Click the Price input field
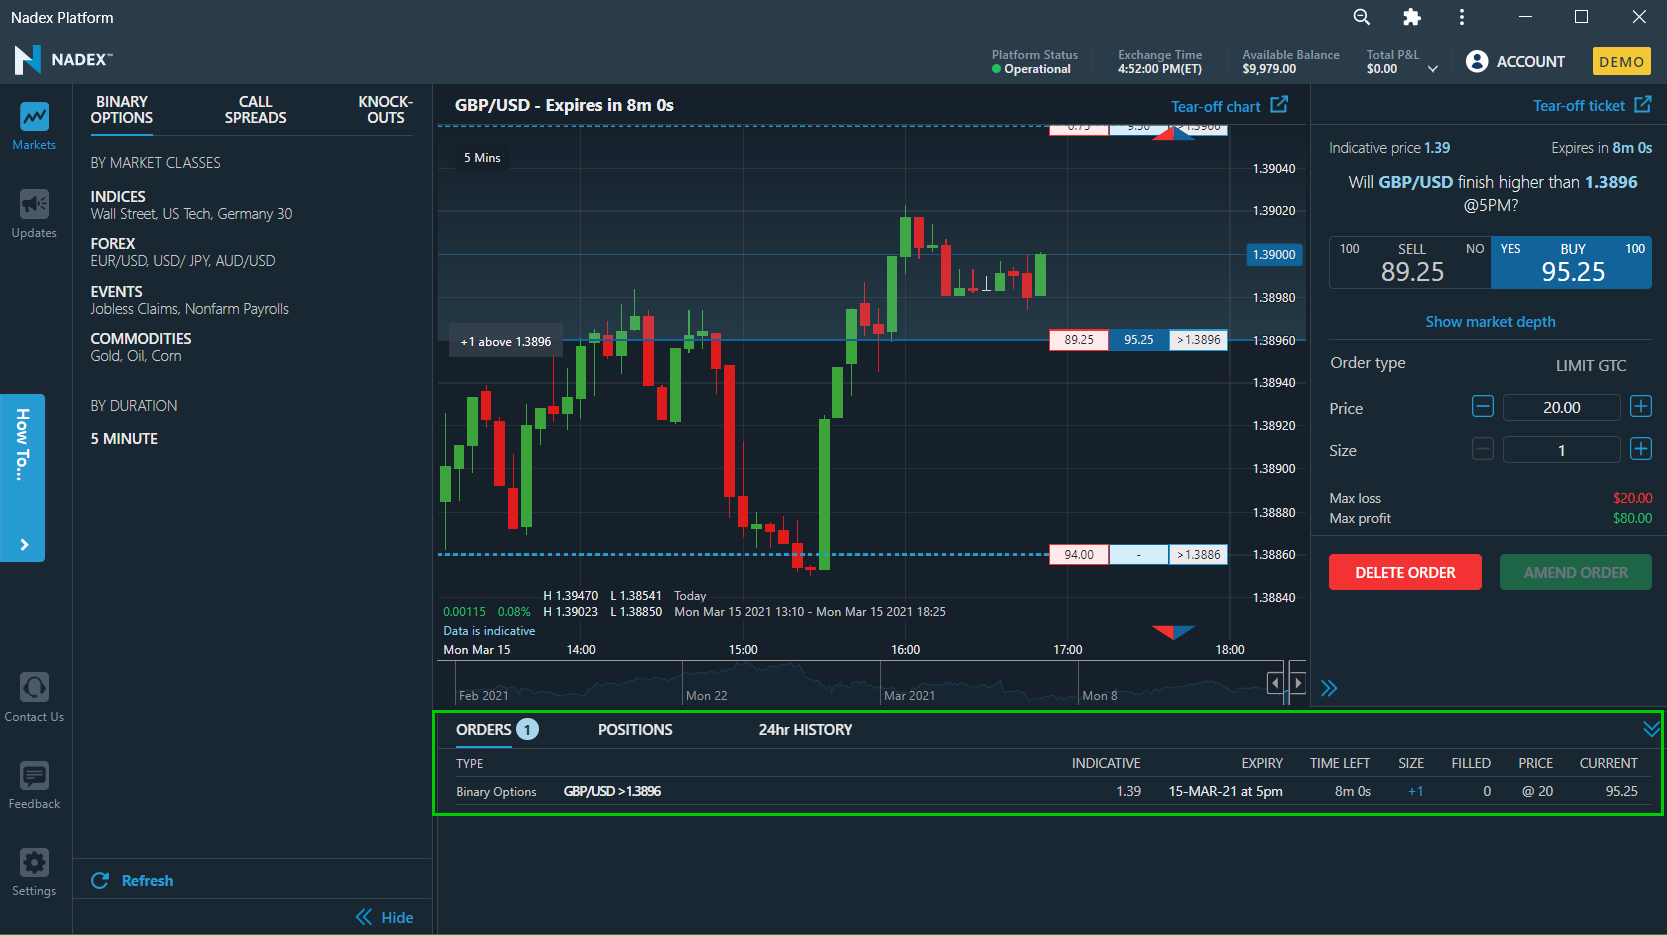The height and width of the screenshot is (935, 1667). pyautogui.click(x=1561, y=407)
